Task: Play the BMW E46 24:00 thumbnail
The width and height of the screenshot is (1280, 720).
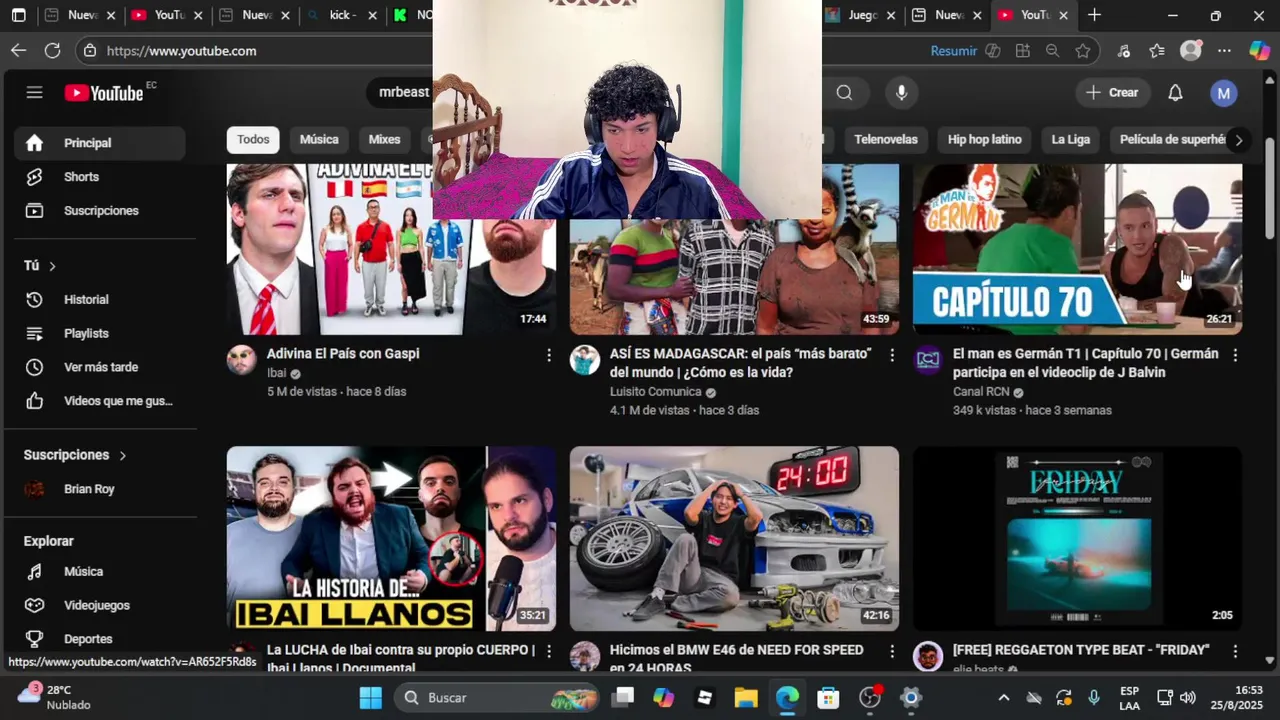Action: [734, 538]
